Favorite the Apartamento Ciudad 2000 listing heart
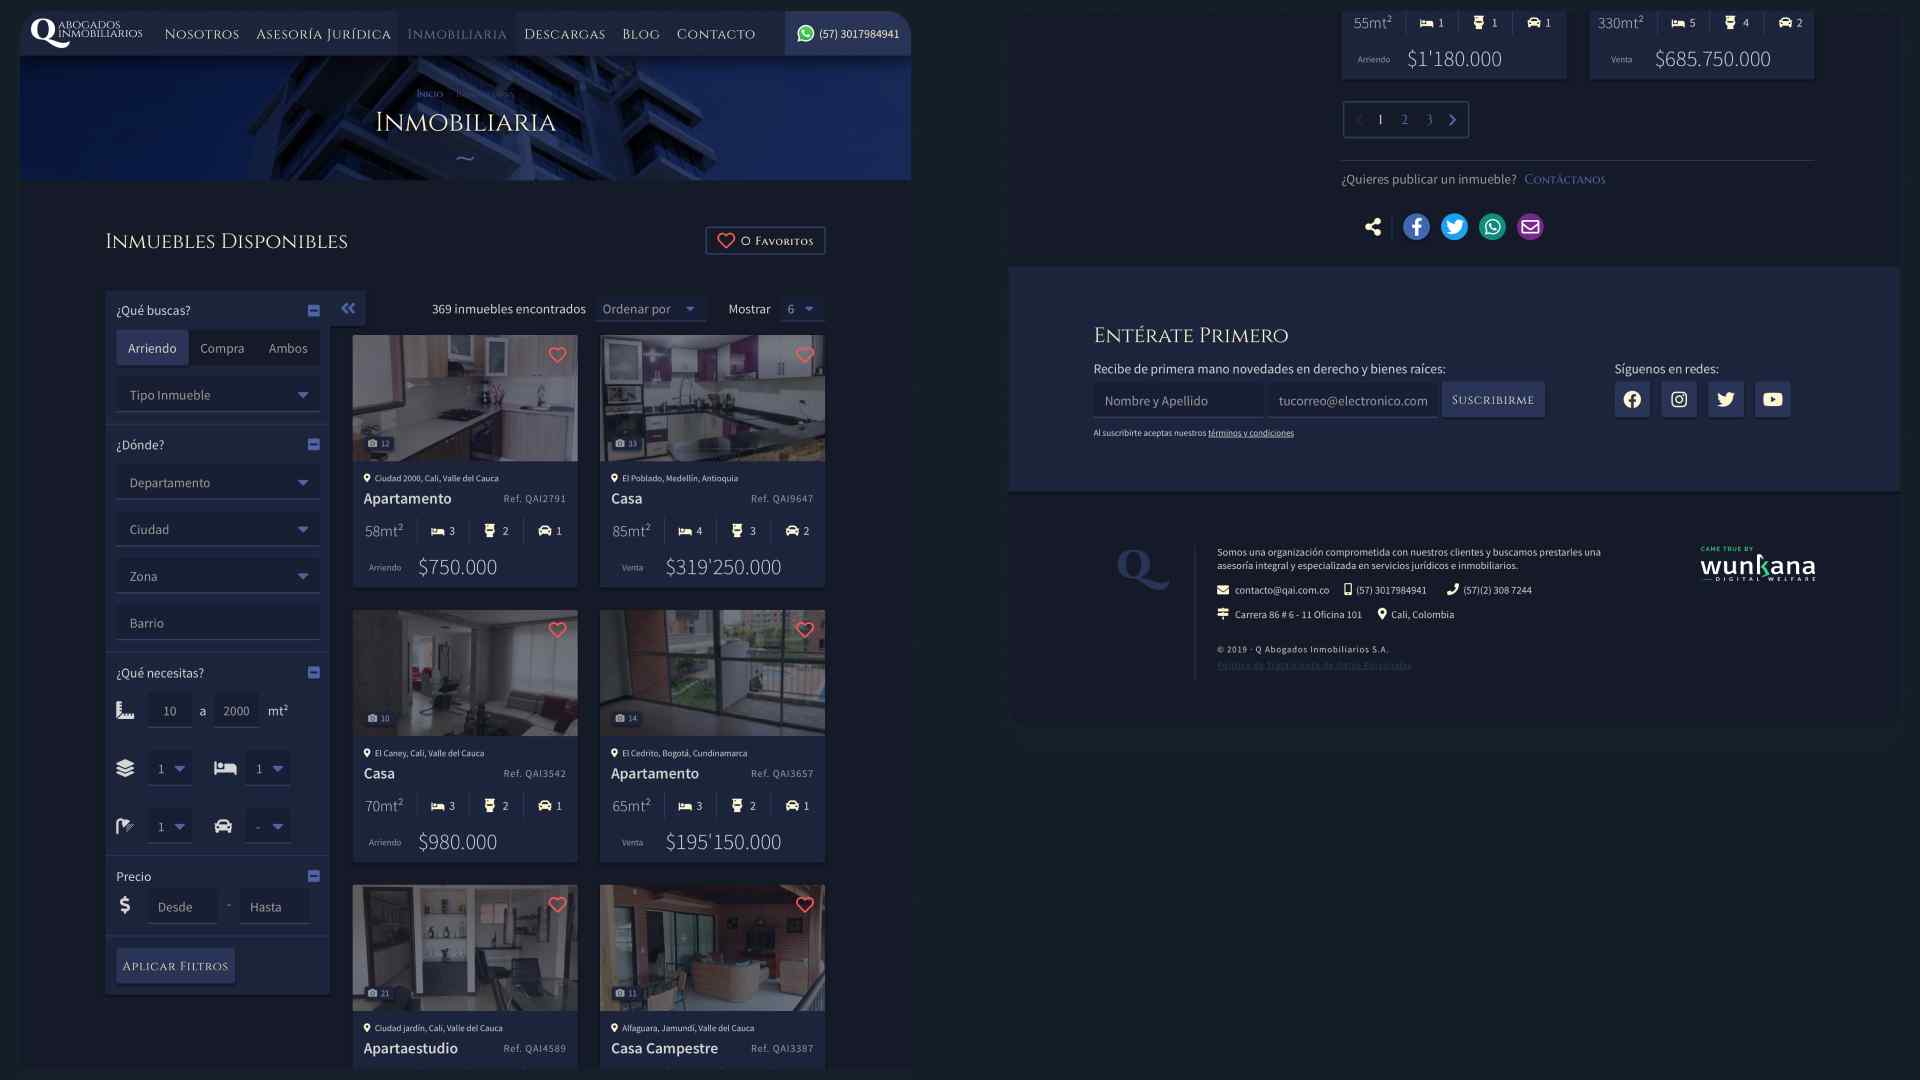Screen dimensions: 1920x1080 (x=557, y=355)
